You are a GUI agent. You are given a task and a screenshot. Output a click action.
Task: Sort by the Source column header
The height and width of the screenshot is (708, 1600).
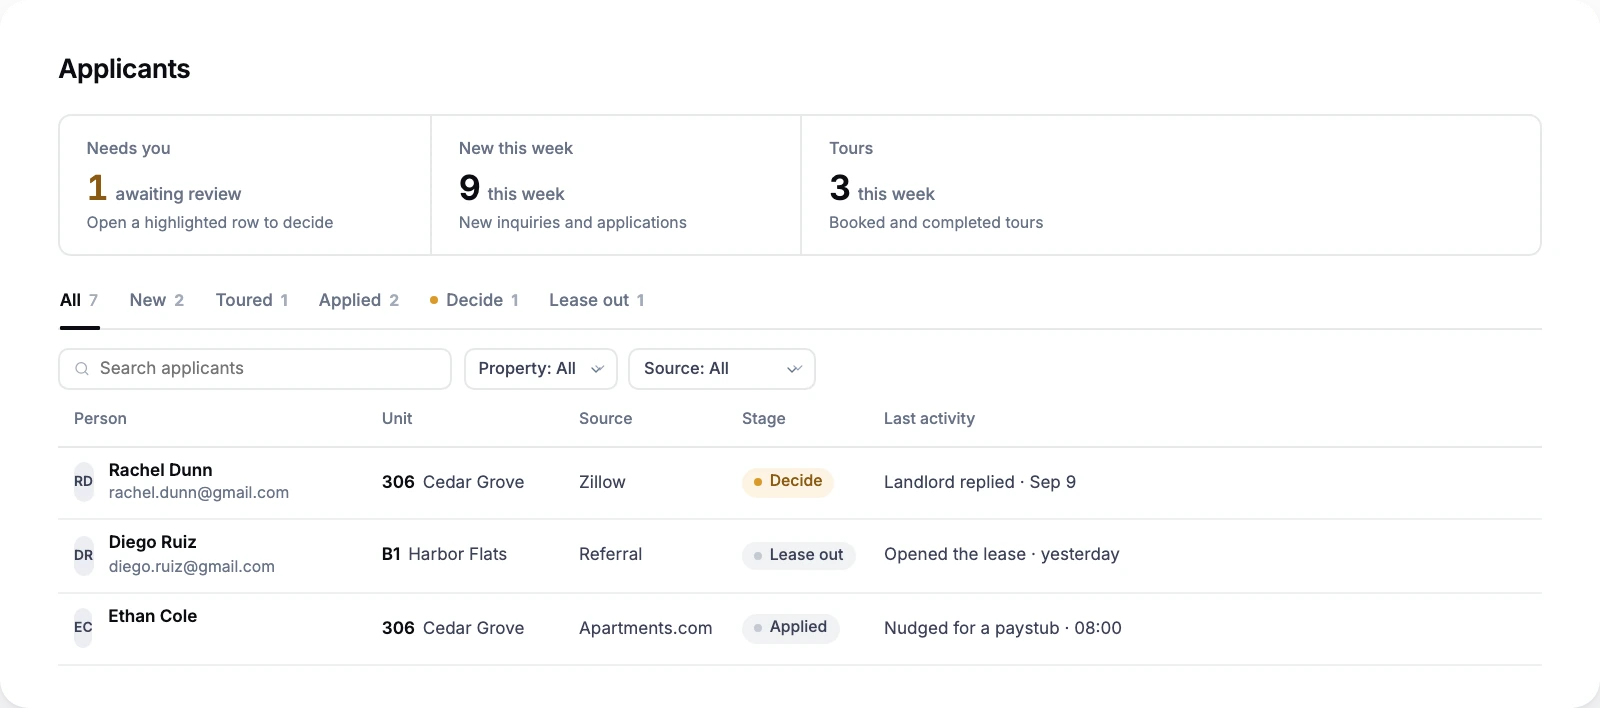click(x=605, y=419)
